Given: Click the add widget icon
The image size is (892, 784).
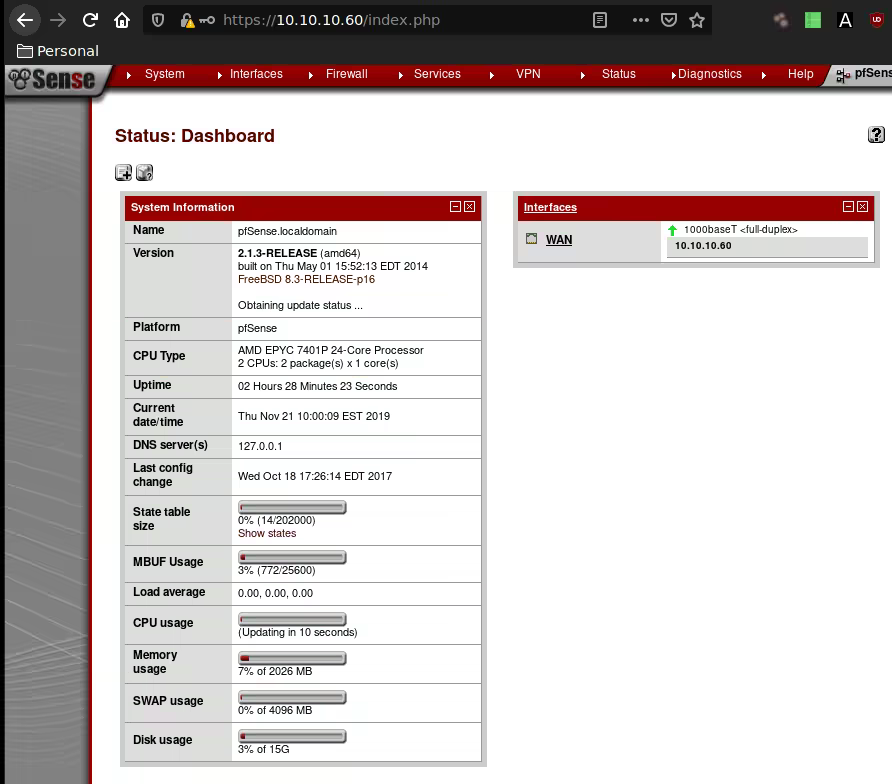Looking at the screenshot, I should (x=124, y=173).
